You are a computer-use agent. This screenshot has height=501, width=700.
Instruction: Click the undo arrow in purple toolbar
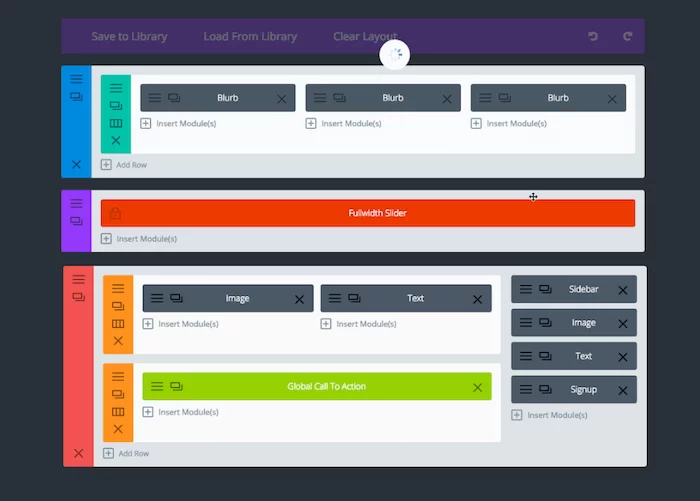tap(593, 37)
